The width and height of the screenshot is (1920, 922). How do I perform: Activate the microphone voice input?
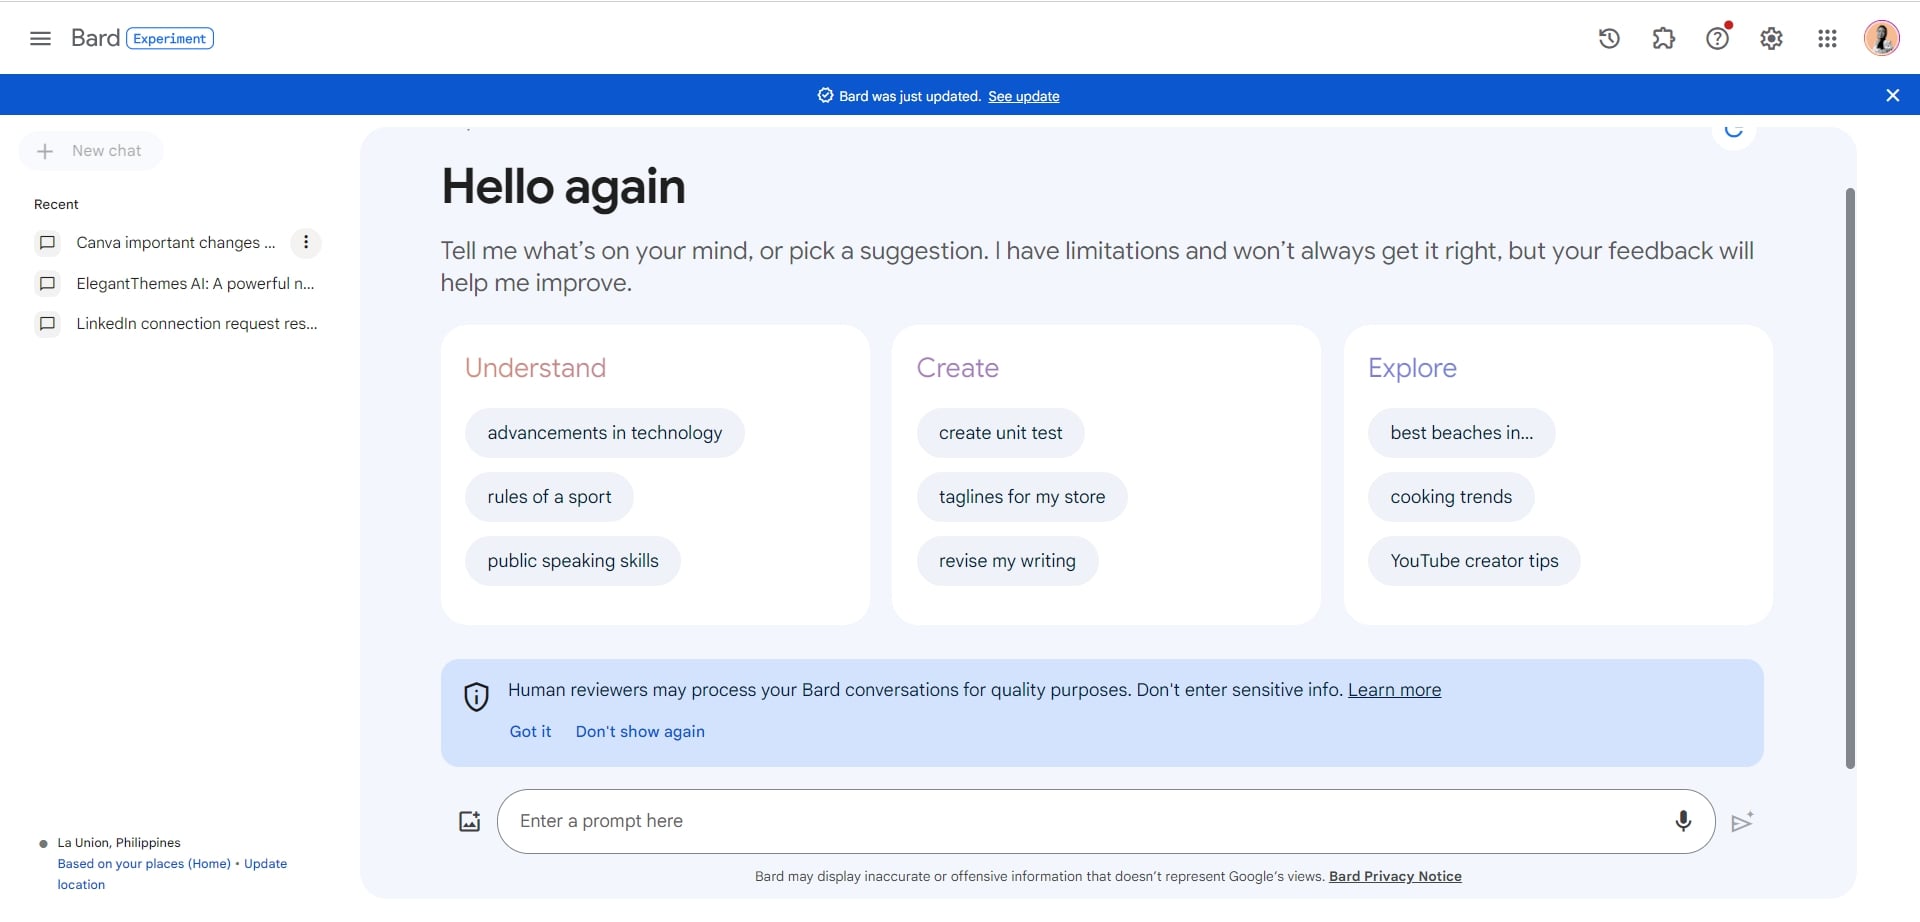(1683, 822)
